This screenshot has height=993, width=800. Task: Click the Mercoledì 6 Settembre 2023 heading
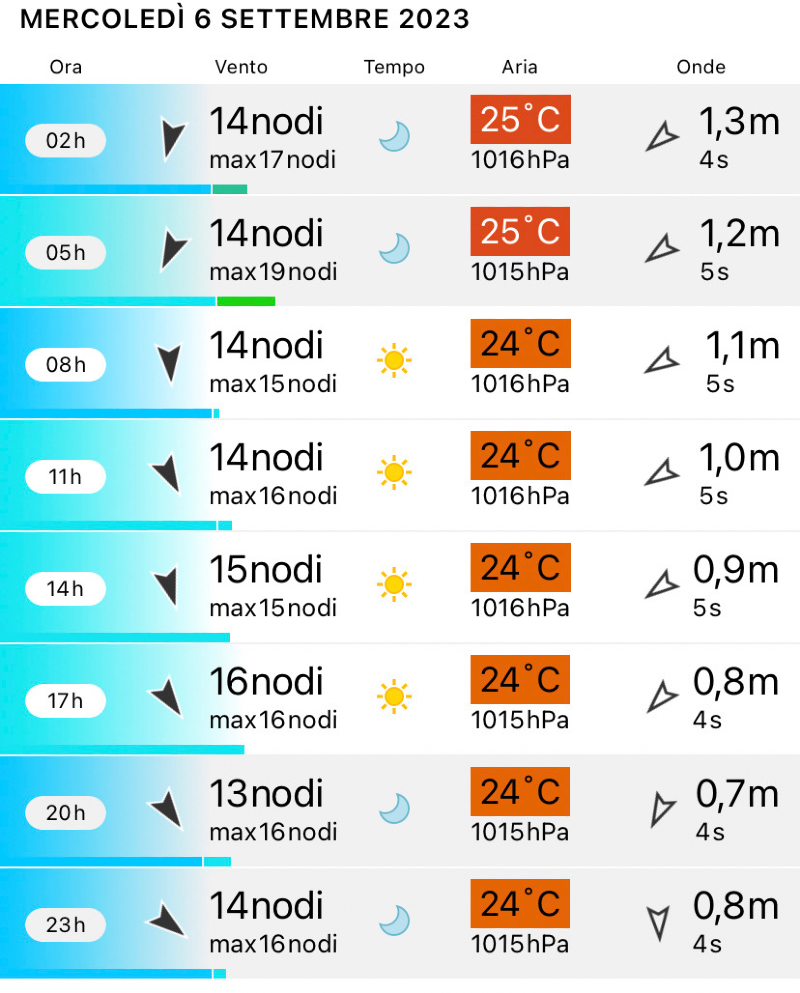click(x=245, y=20)
